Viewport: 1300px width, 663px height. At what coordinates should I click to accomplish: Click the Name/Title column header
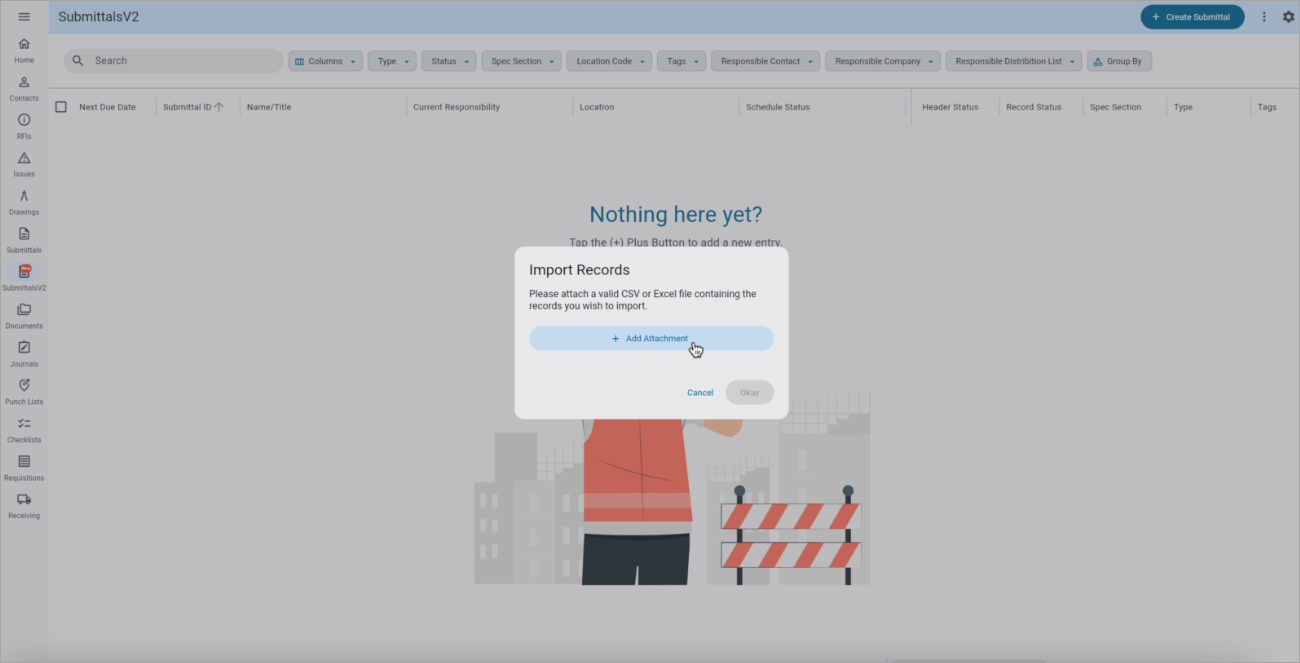(269, 107)
